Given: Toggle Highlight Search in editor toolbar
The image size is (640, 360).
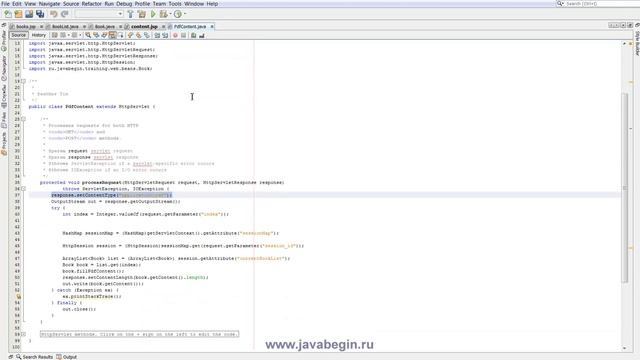Looking at the screenshot, I should point(112,36).
